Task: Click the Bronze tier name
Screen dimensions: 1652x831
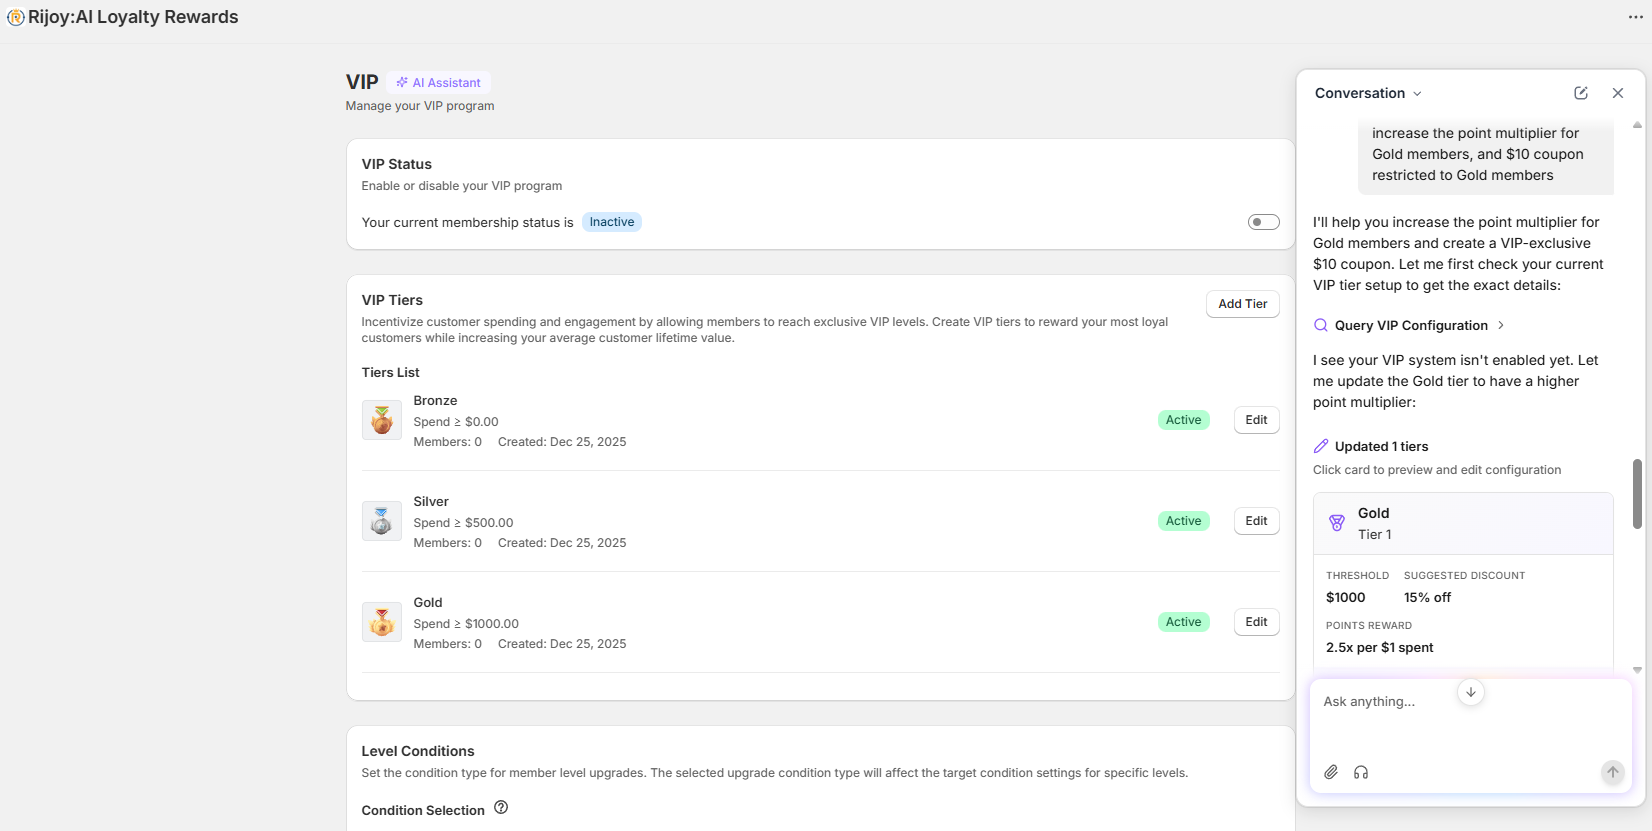Action: tap(436, 400)
